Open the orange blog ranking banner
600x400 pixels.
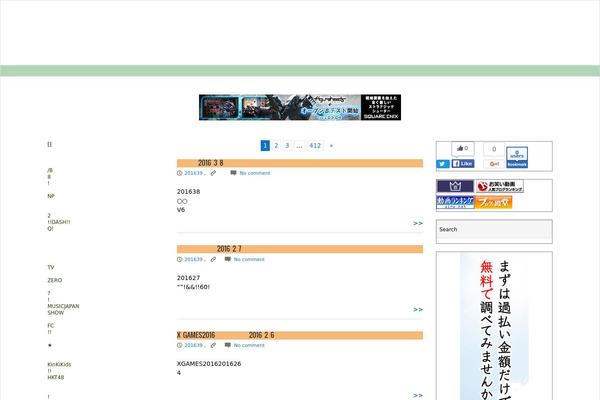coord(493,202)
